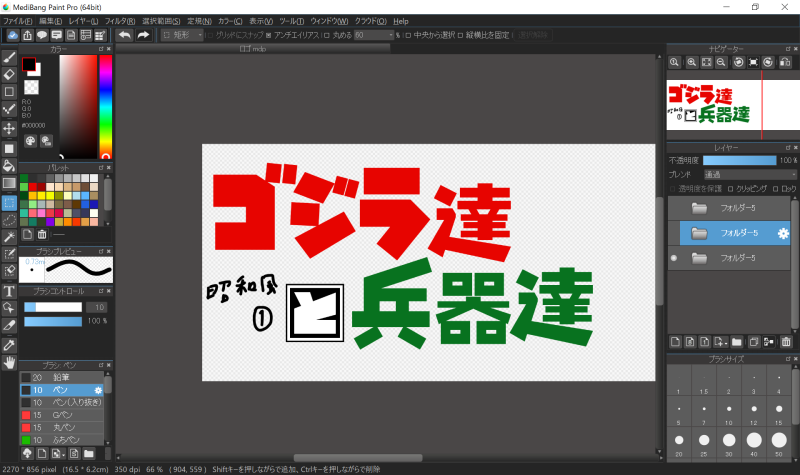Select the Eraser tool
800x475 pixels.
(9, 74)
